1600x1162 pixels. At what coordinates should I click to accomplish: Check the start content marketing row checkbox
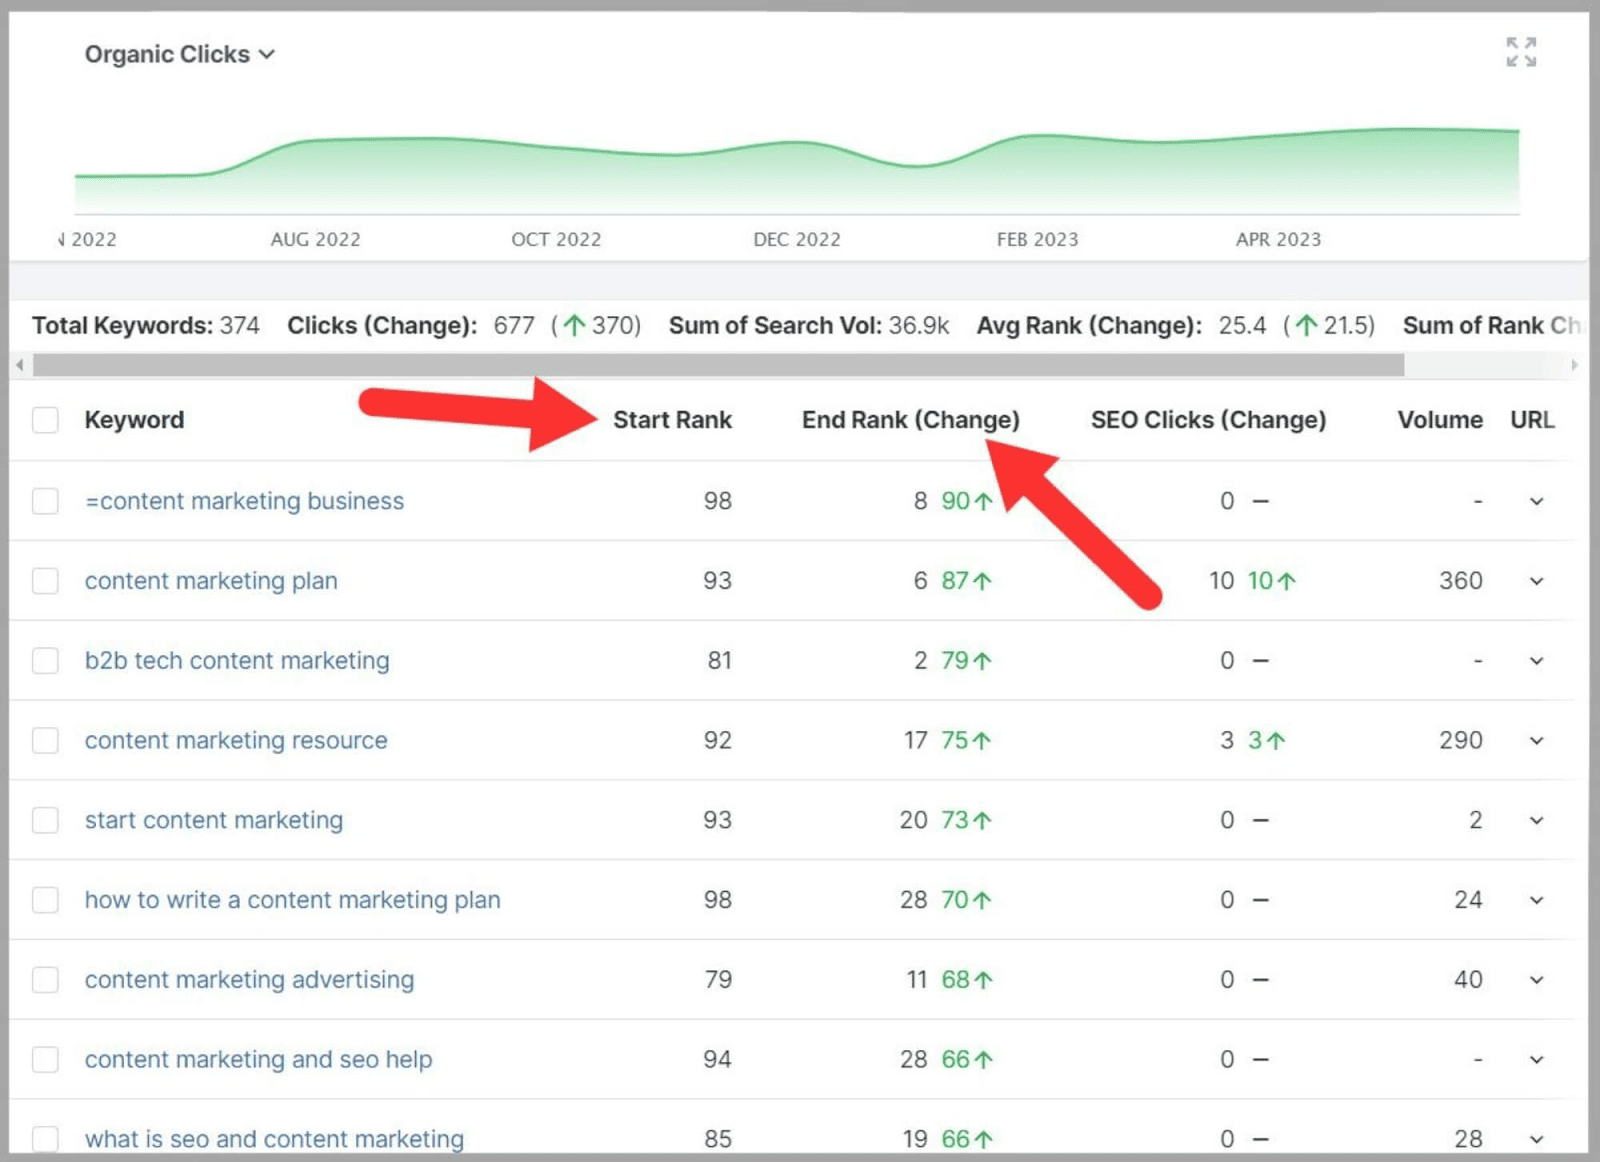(x=45, y=820)
